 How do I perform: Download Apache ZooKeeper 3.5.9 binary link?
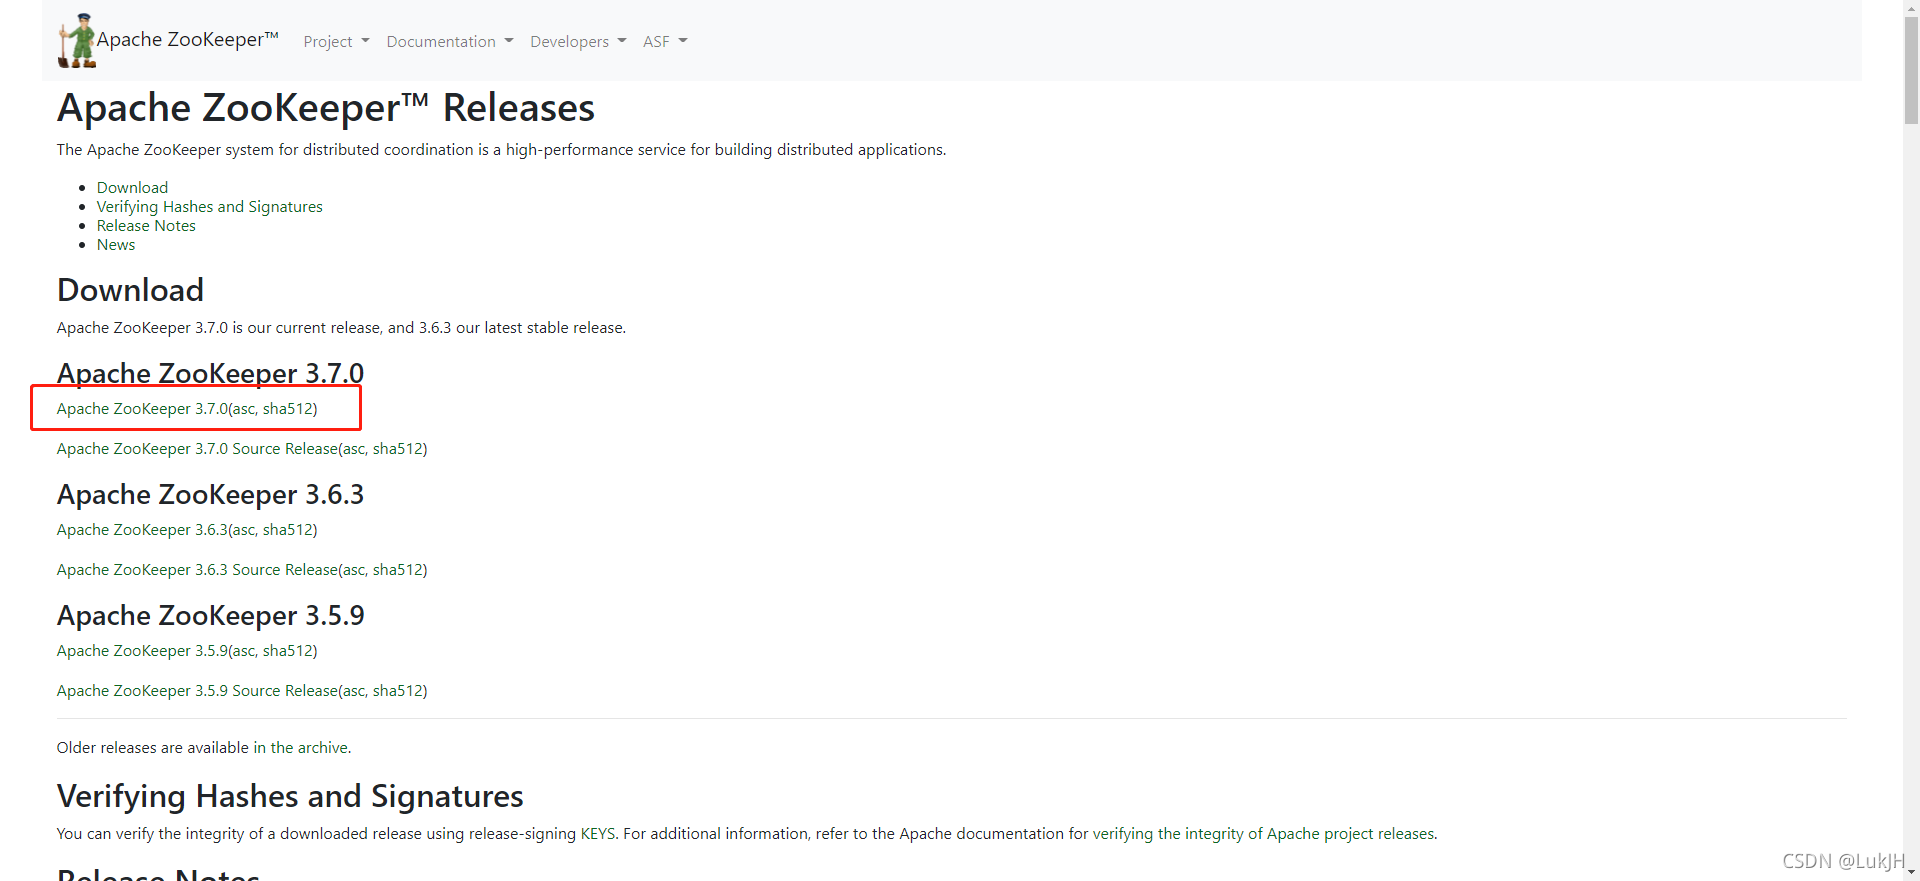click(142, 650)
